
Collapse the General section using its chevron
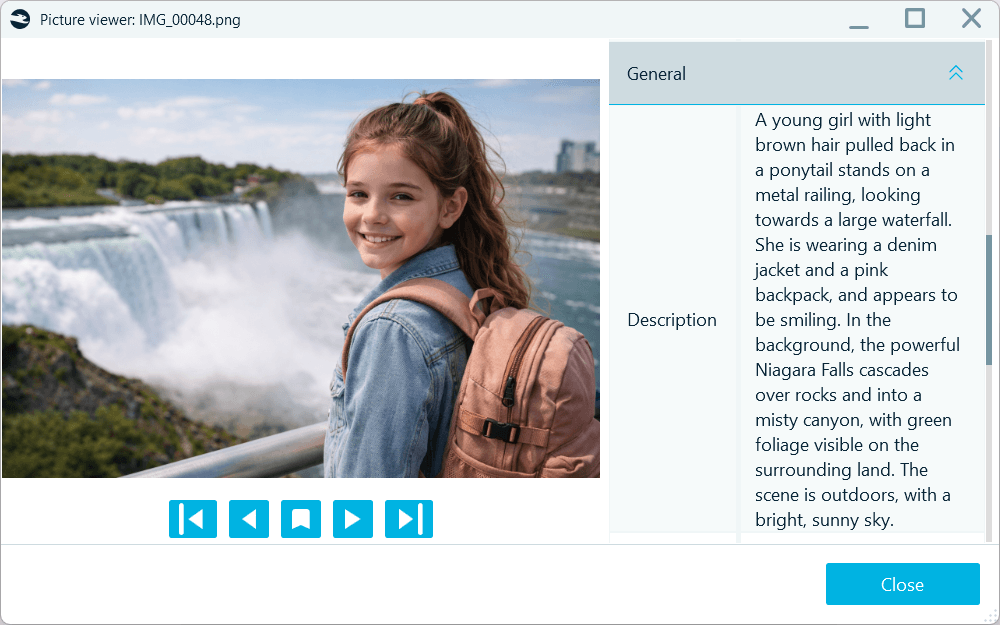tap(956, 73)
